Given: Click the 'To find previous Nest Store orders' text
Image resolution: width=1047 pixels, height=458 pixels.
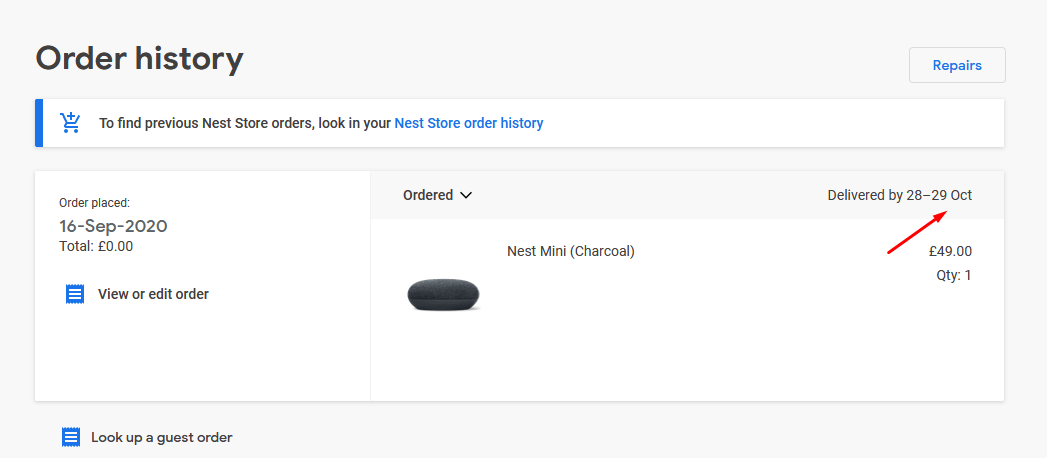Looking at the screenshot, I should (x=245, y=124).
